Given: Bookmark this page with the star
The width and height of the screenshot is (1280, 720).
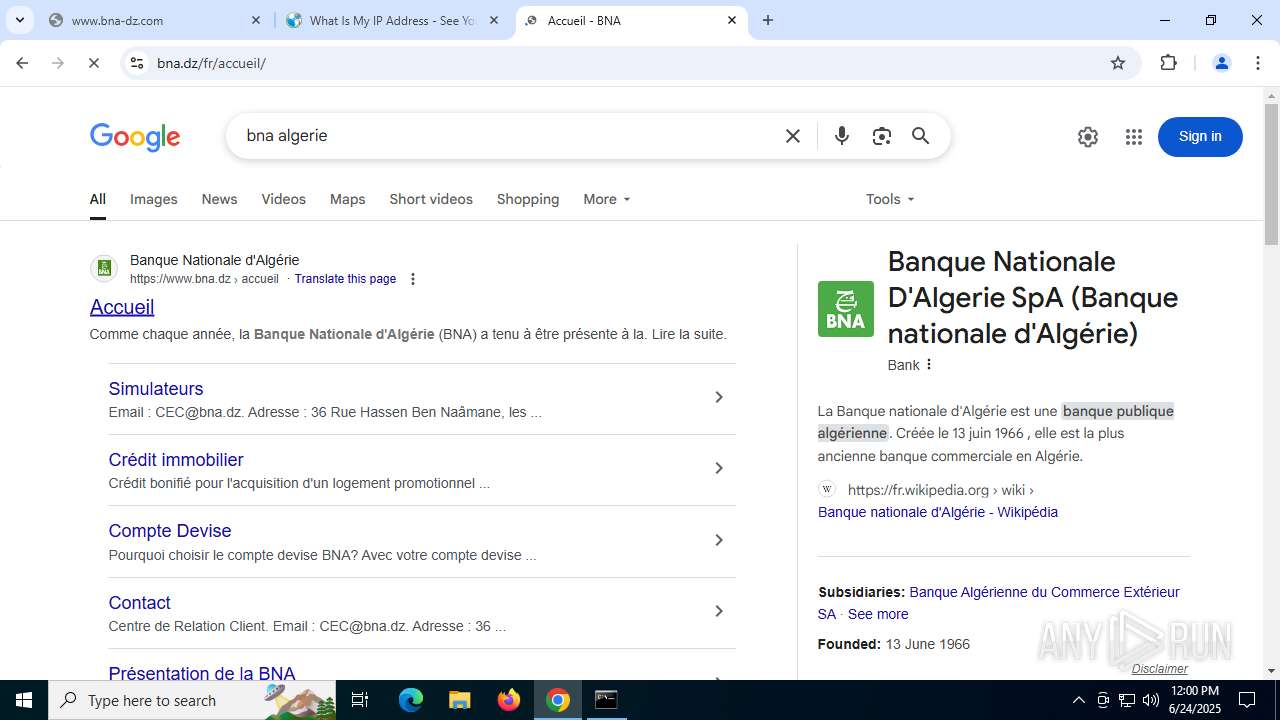Looking at the screenshot, I should tap(1118, 63).
